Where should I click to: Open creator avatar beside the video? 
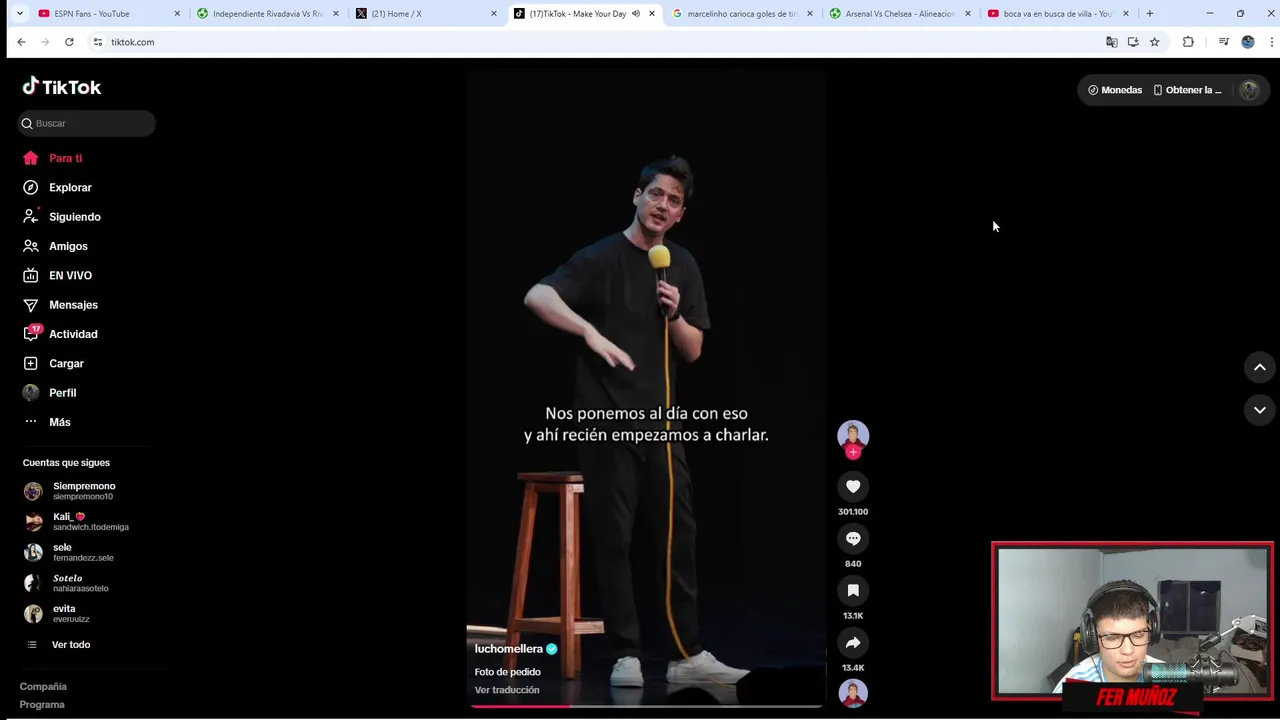[853, 435]
